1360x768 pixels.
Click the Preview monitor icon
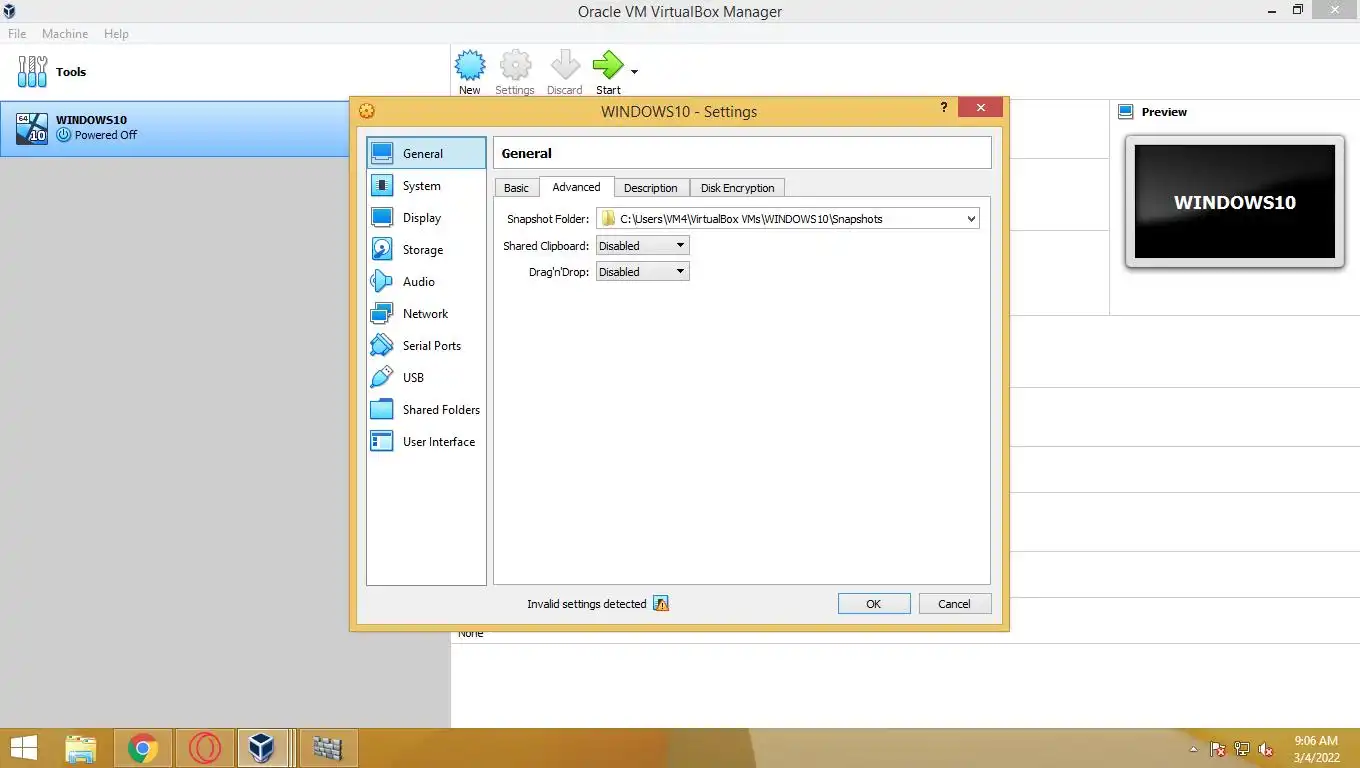(x=1126, y=112)
